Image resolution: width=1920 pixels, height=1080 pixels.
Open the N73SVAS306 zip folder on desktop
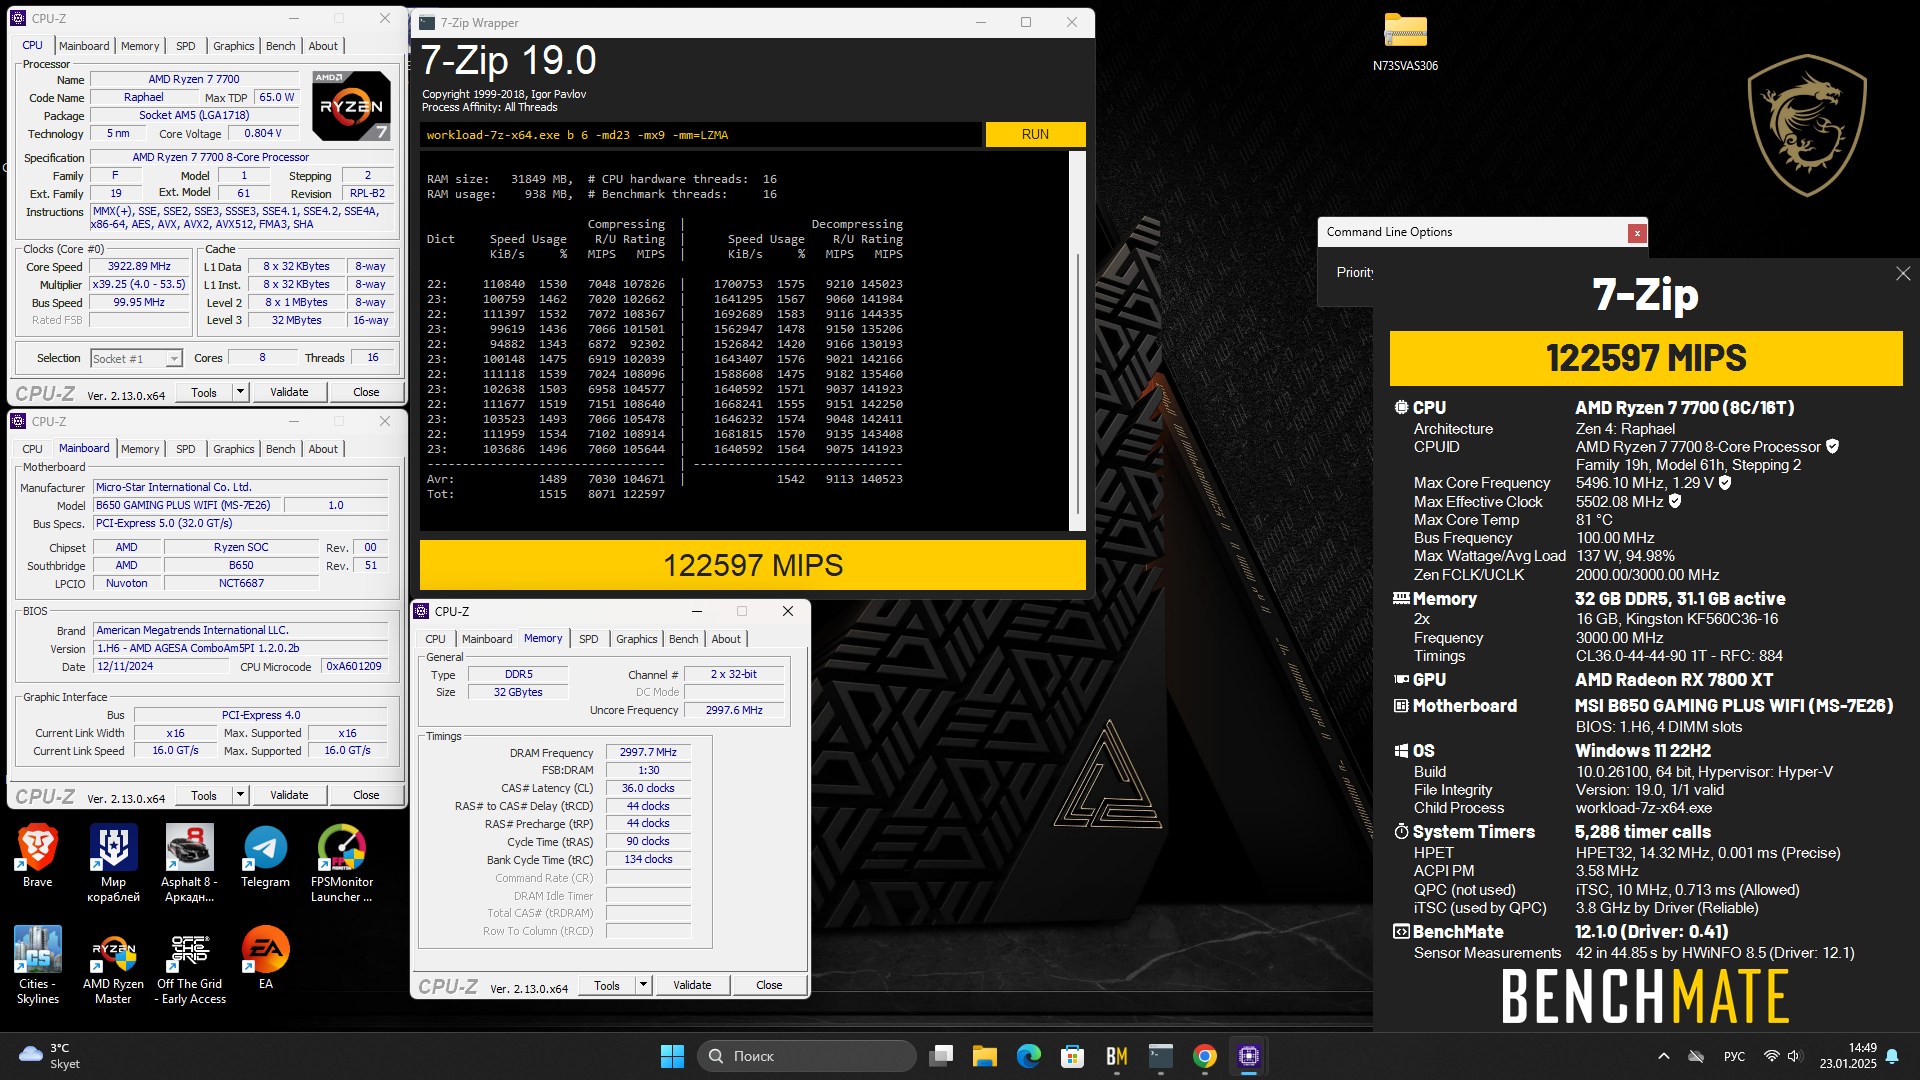point(1405,42)
